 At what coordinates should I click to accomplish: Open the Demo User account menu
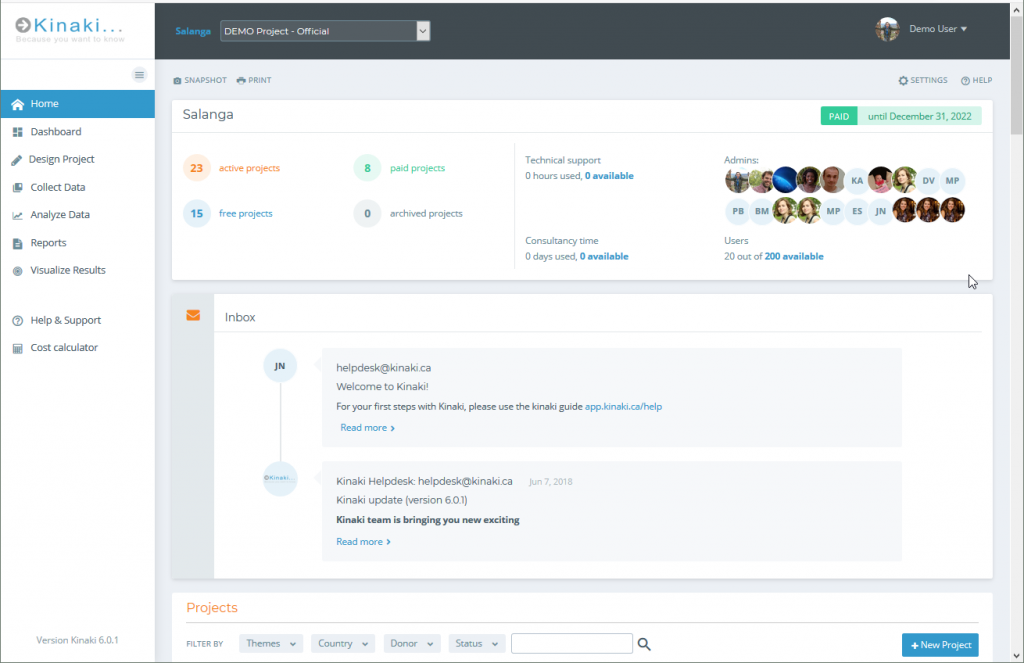click(938, 29)
